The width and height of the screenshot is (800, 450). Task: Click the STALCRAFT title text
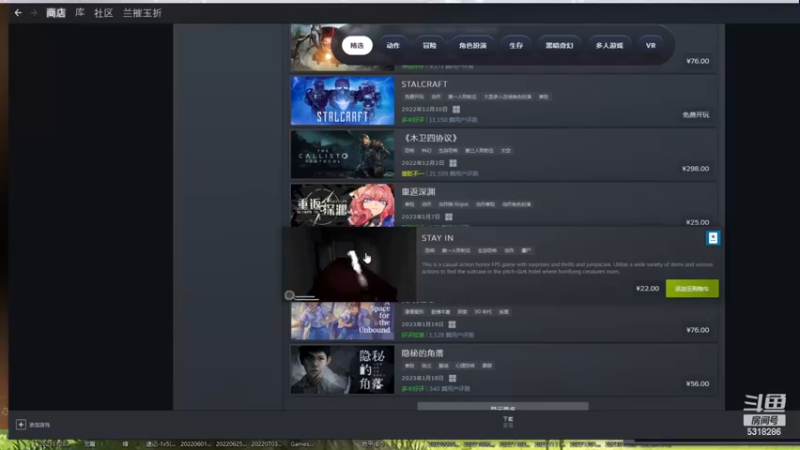tap(424, 84)
